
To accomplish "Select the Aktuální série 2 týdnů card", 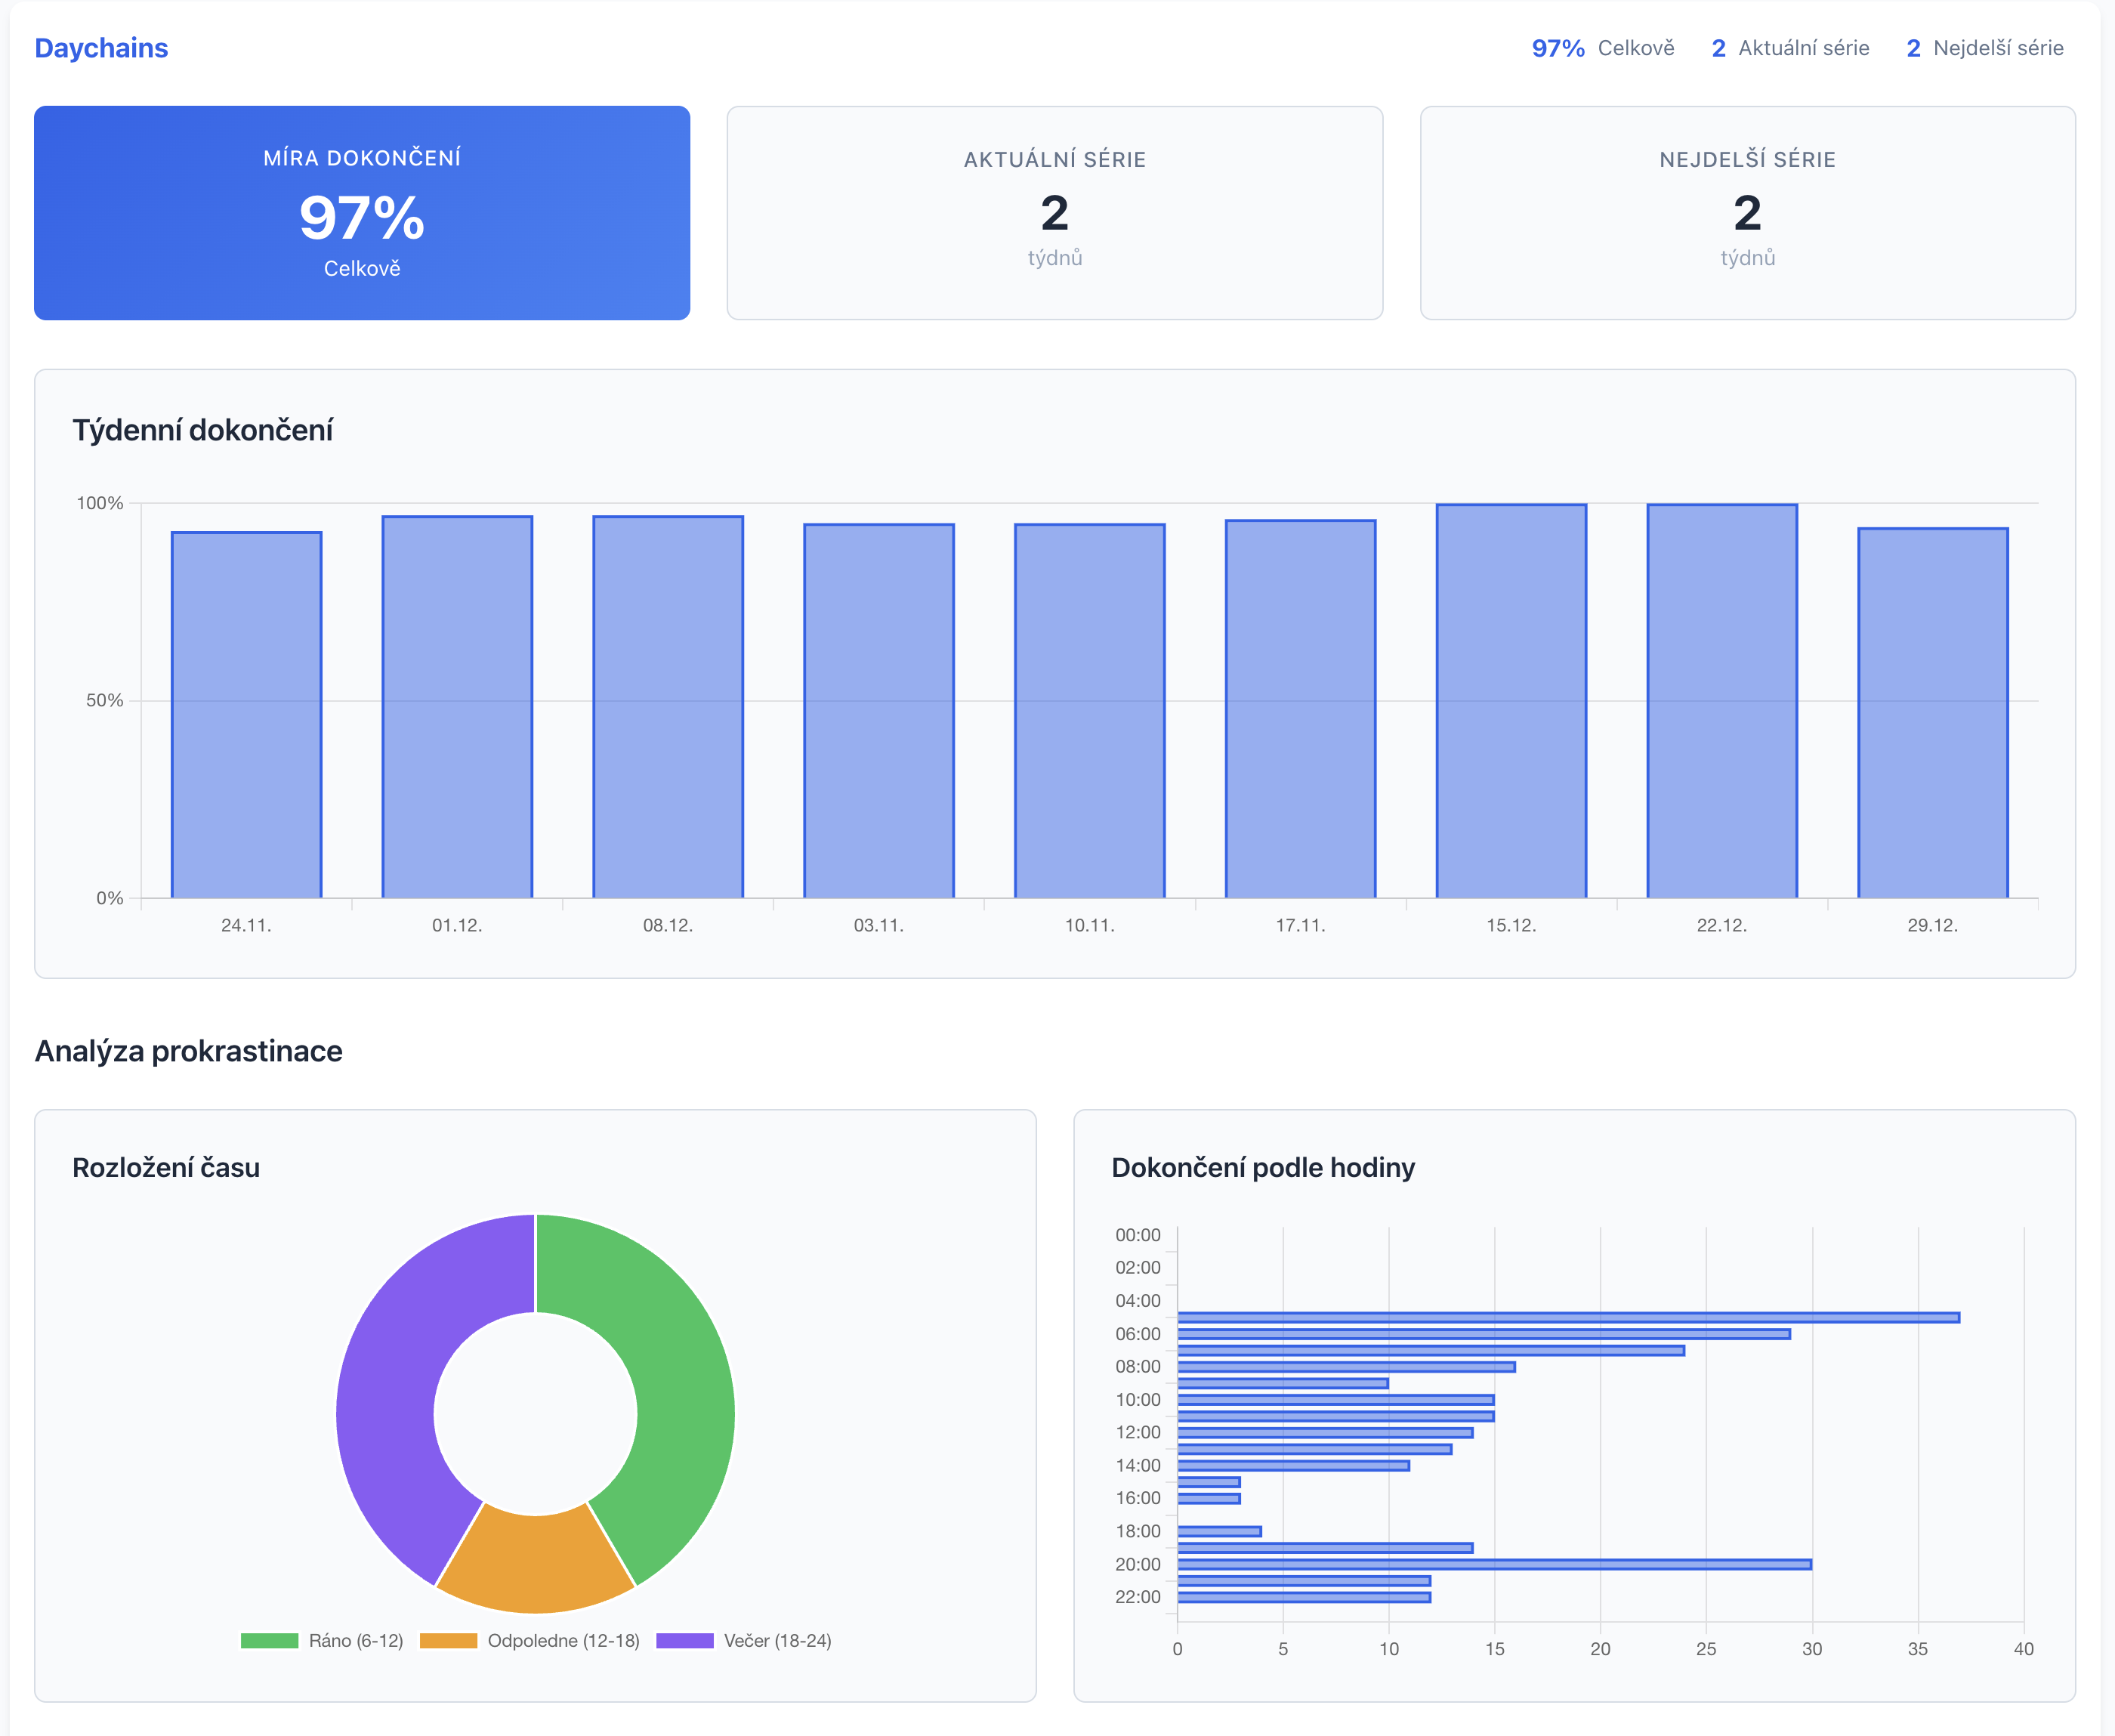I will point(1054,213).
